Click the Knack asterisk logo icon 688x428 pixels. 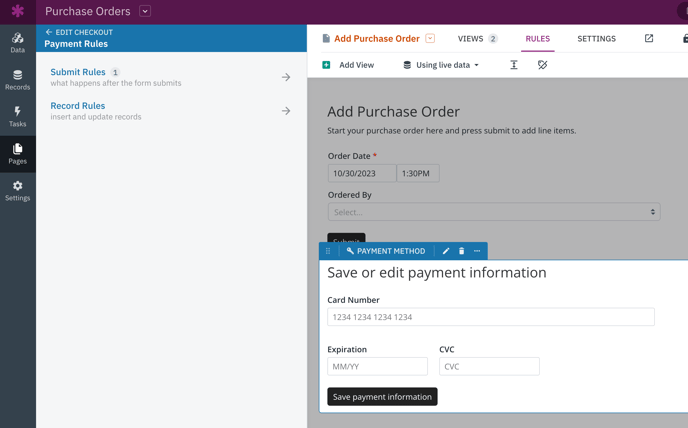click(x=18, y=11)
